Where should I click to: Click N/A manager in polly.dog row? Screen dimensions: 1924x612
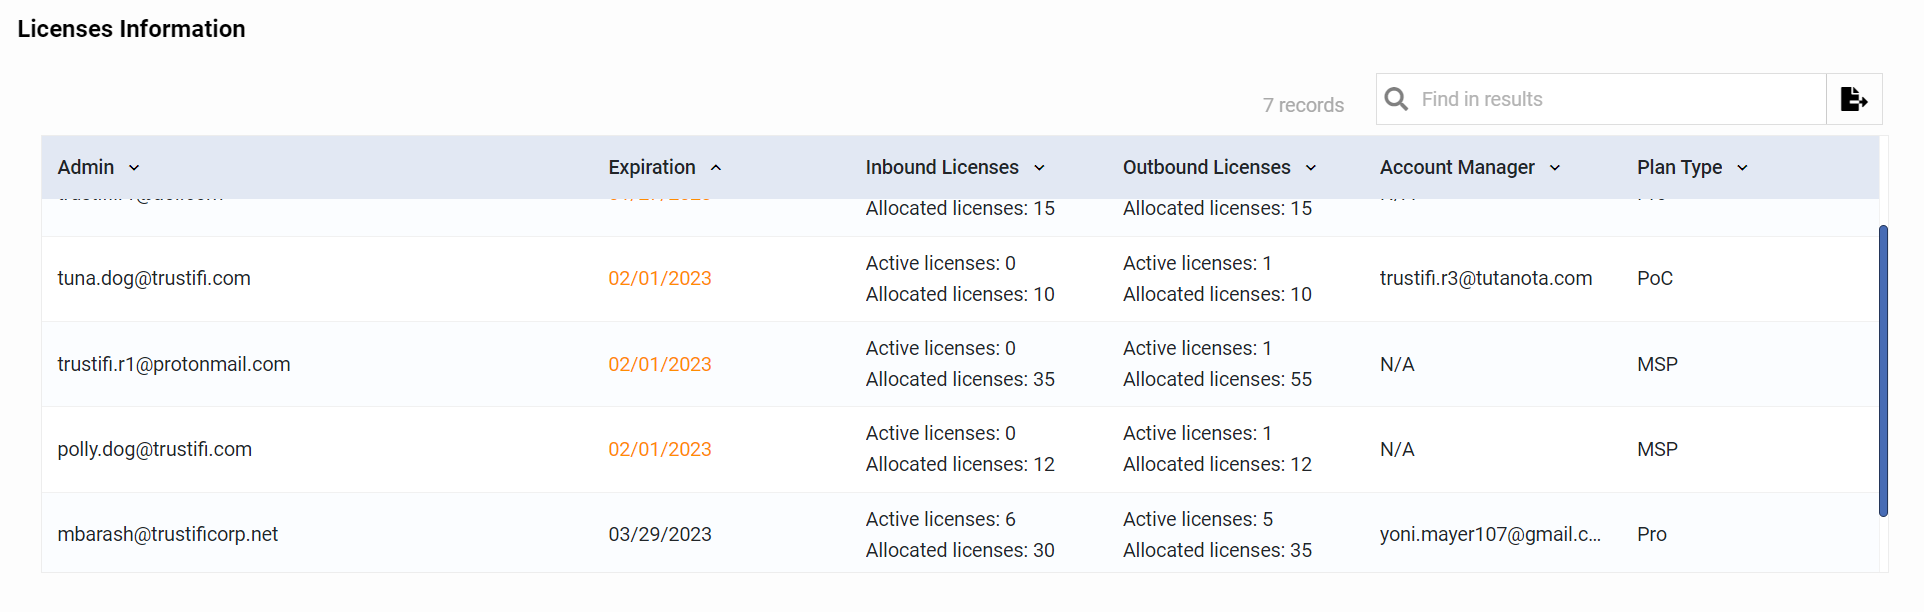click(x=1397, y=449)
